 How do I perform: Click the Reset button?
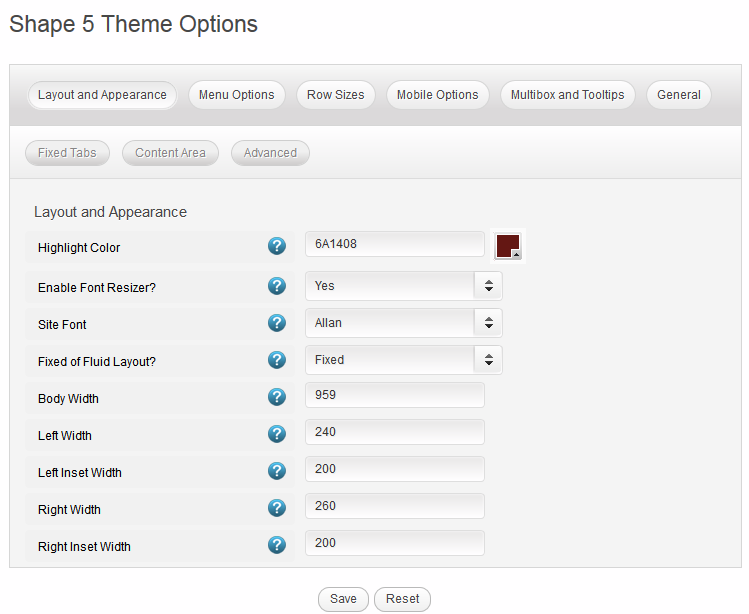click(x=402, y=599)
